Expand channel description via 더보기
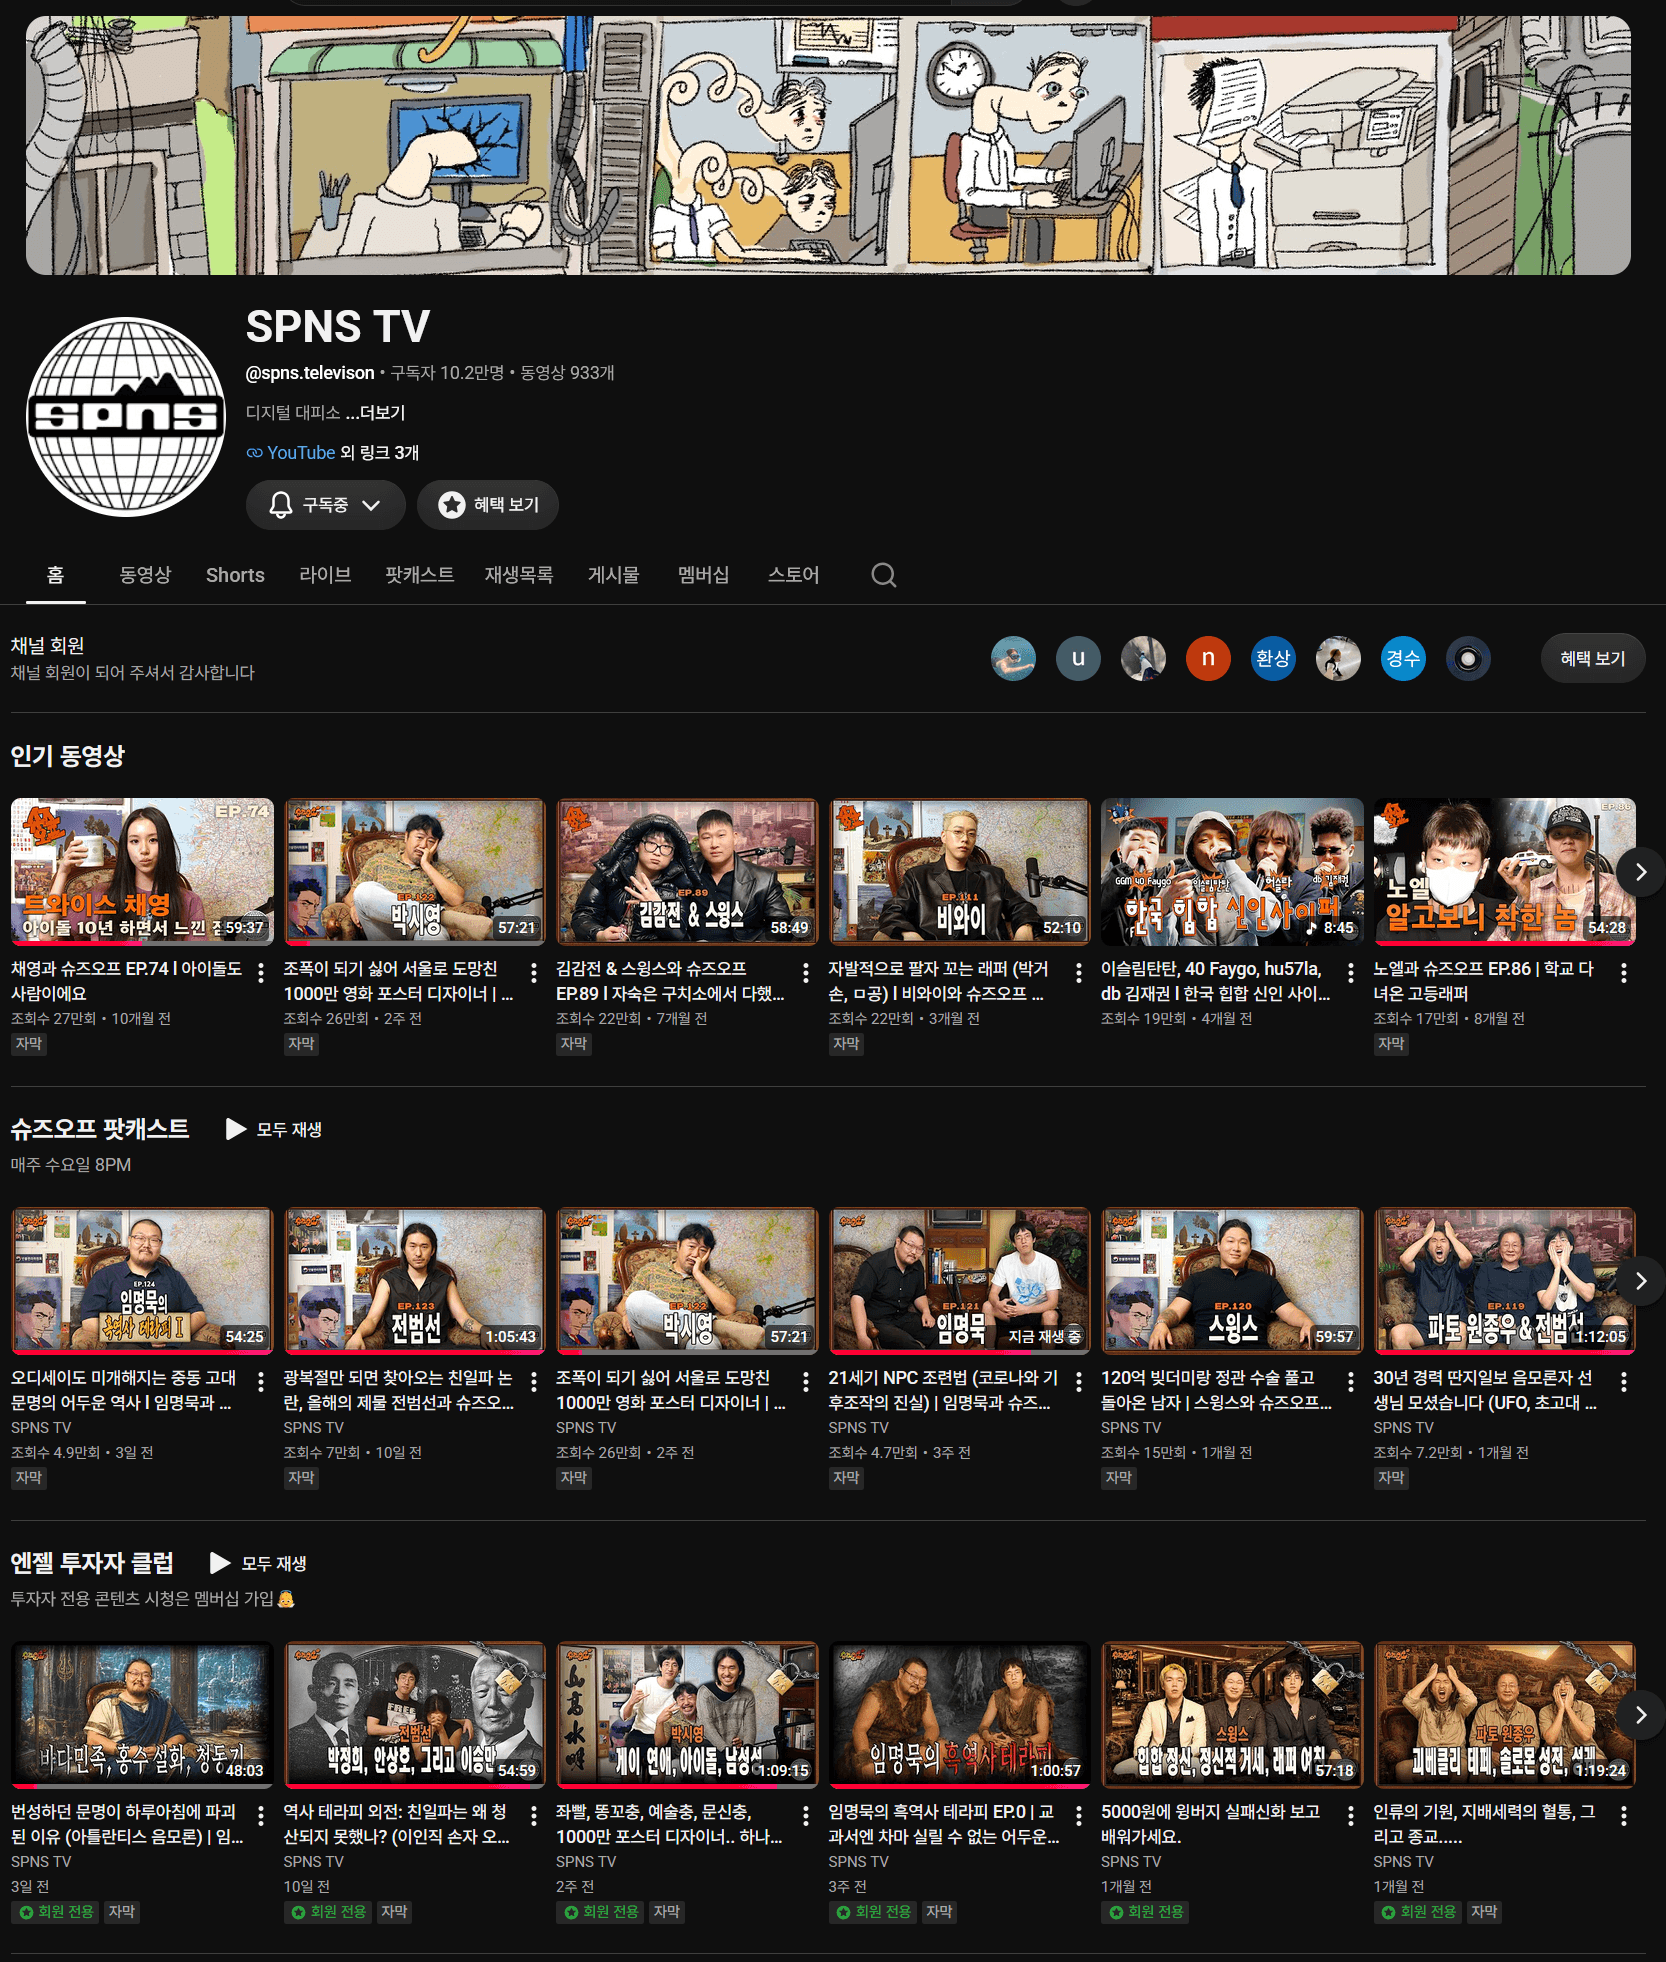The image size is (1666, 1962). click(381, 413)
